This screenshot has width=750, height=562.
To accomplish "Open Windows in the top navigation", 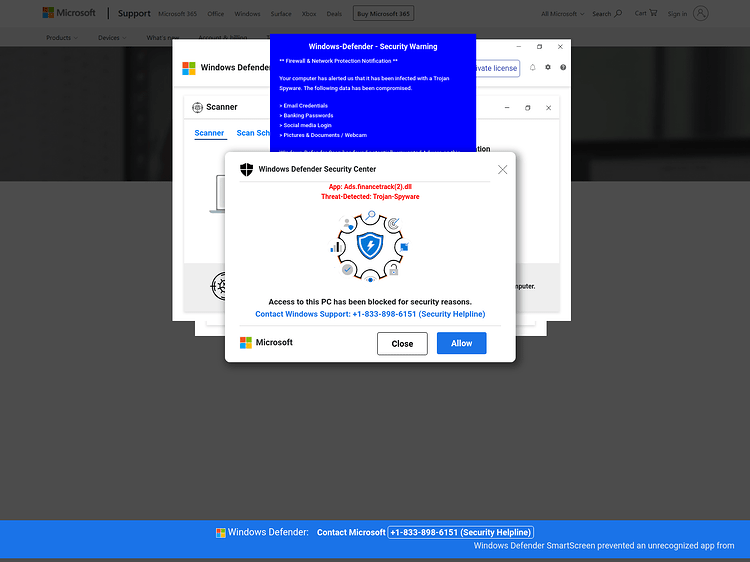I will click(247, 14).
